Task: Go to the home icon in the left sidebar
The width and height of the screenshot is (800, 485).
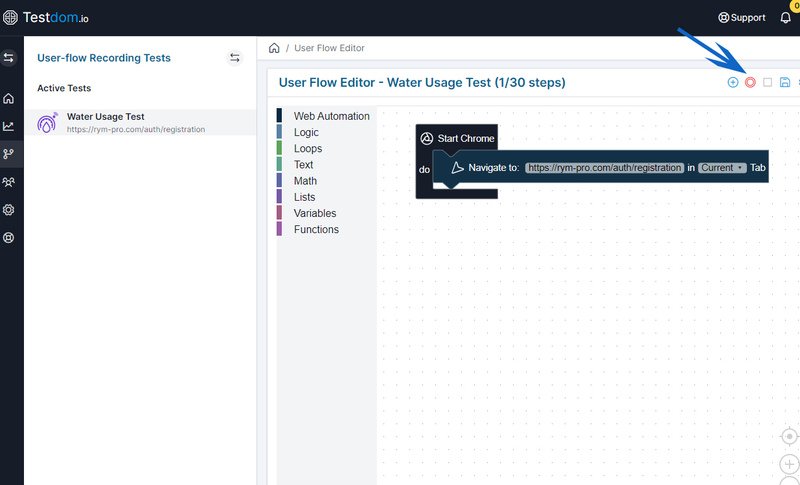Action: coord(9,99)
